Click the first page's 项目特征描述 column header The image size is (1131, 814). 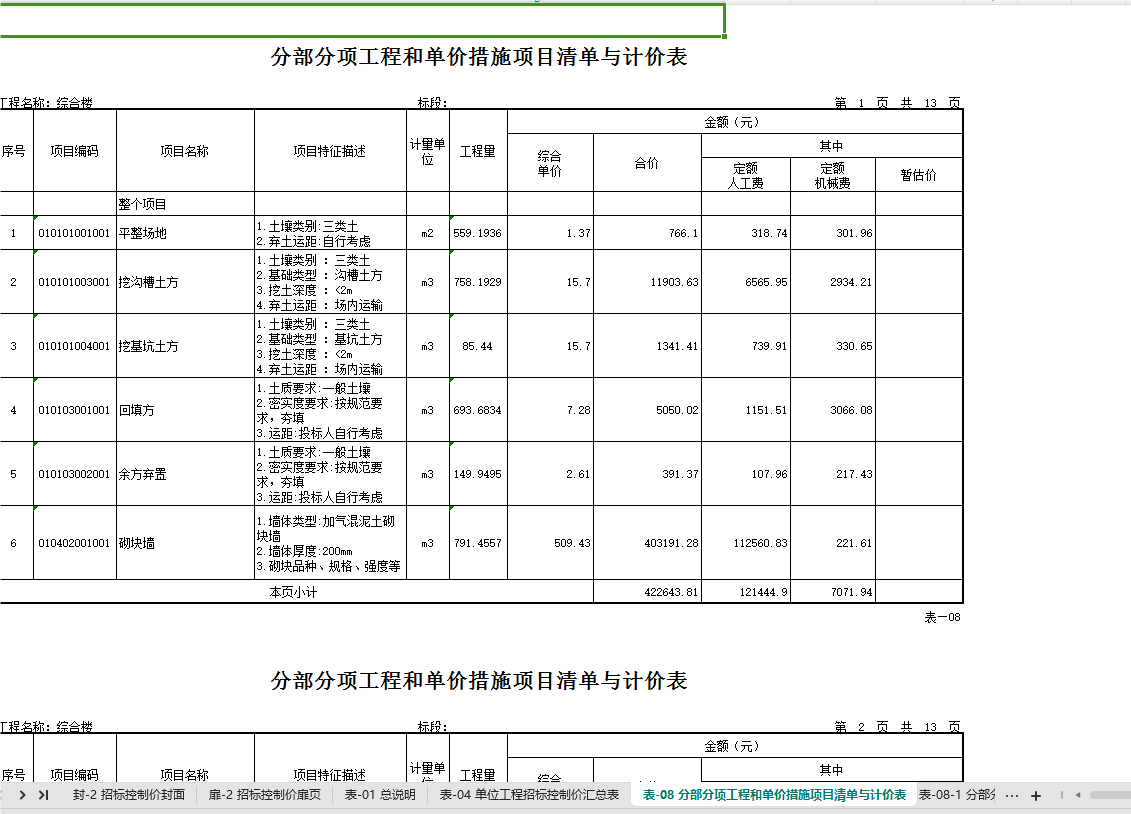(x=330, y=151)
